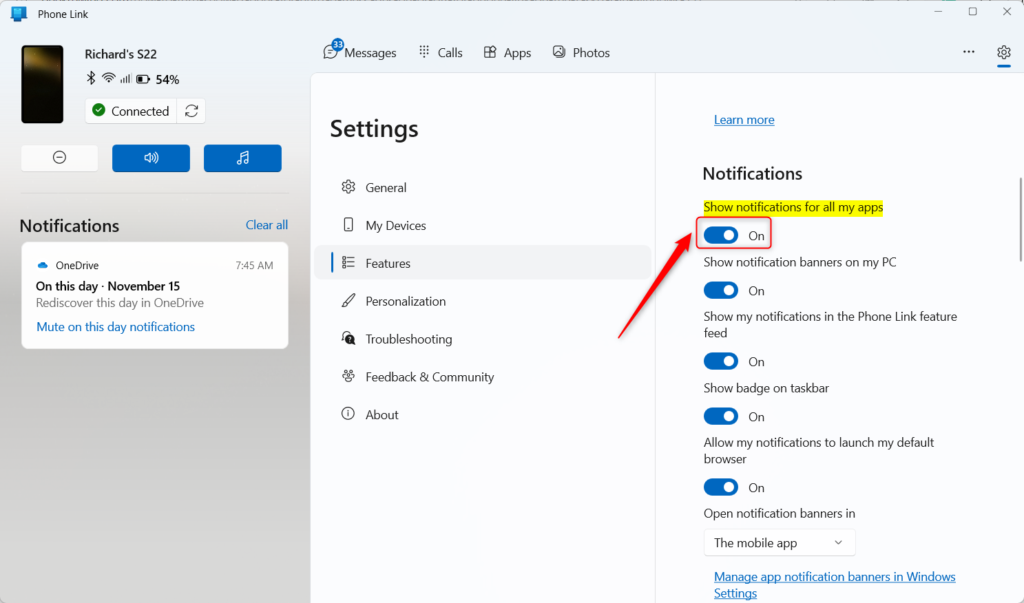
Task: Click the Photos picture icon
Action: click(559, 52)
